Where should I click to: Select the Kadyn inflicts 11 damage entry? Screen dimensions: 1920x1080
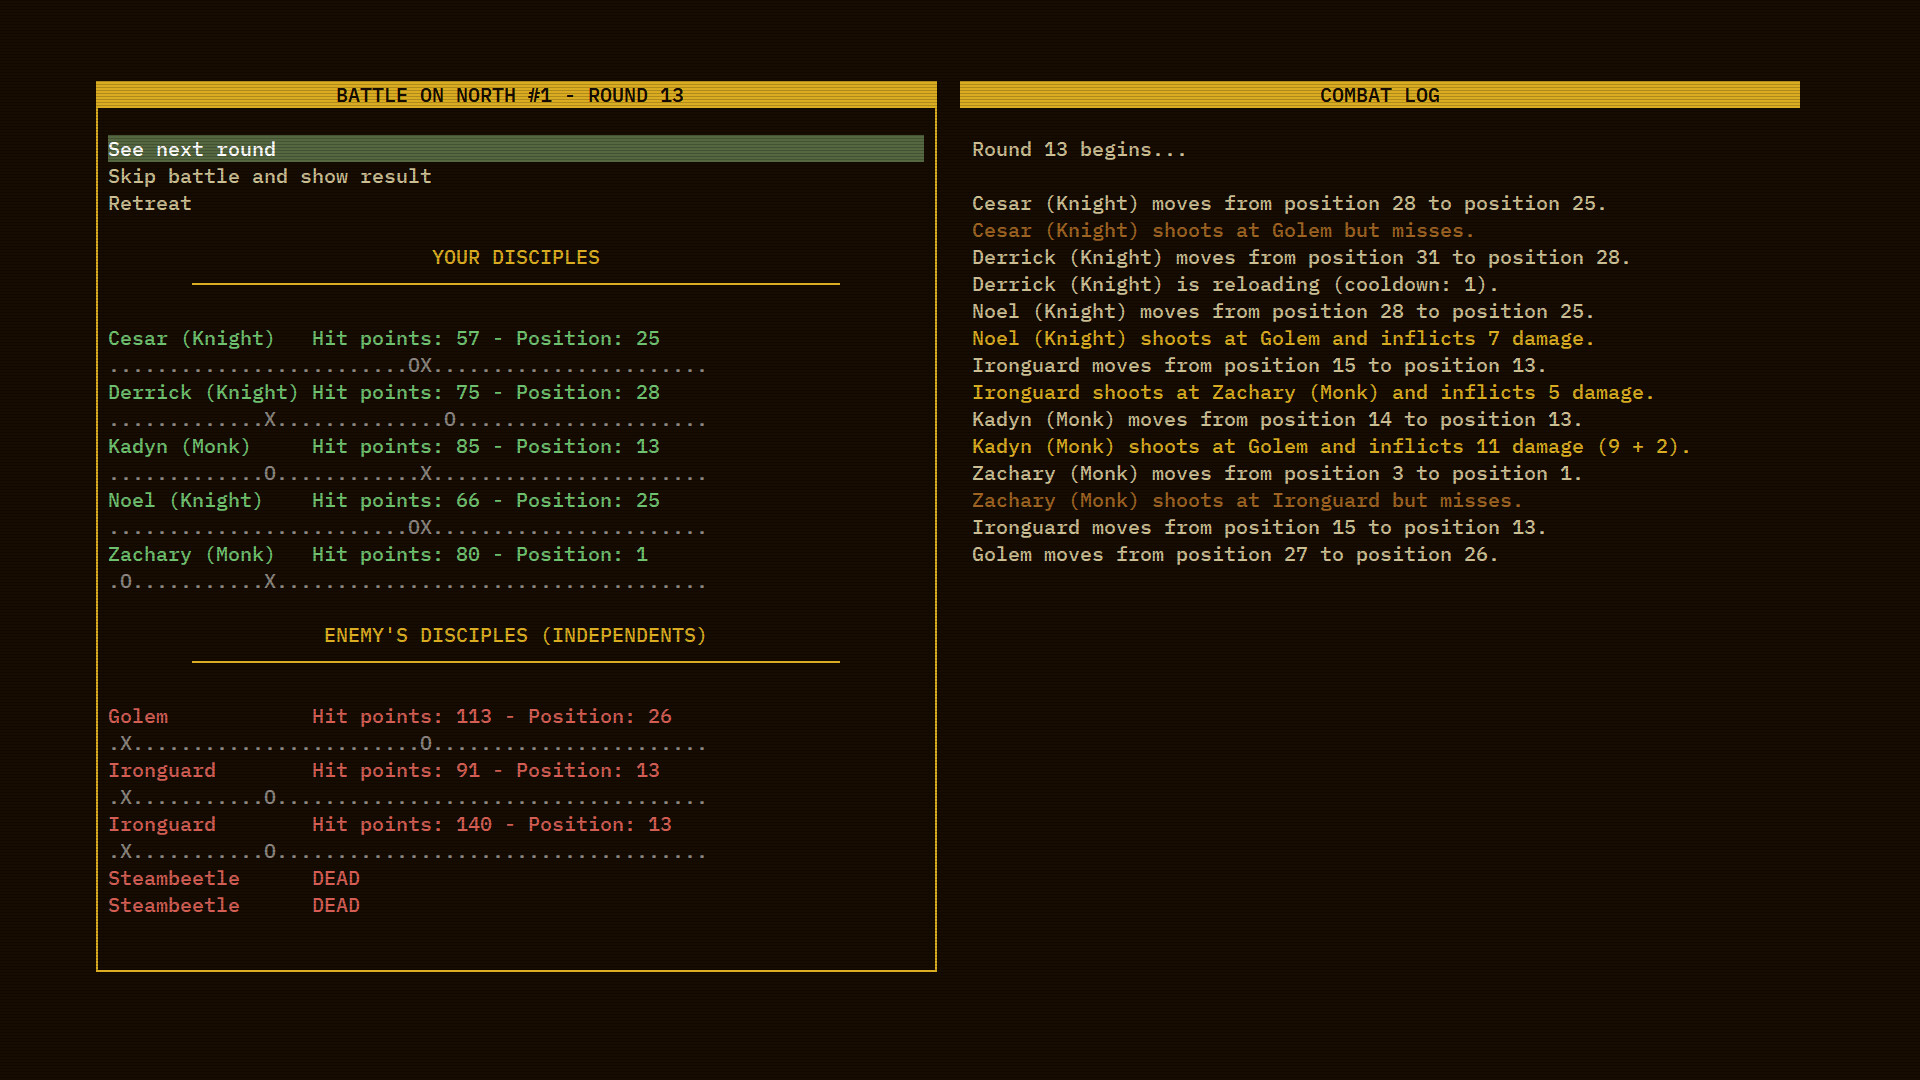(x=1330, y=446)
